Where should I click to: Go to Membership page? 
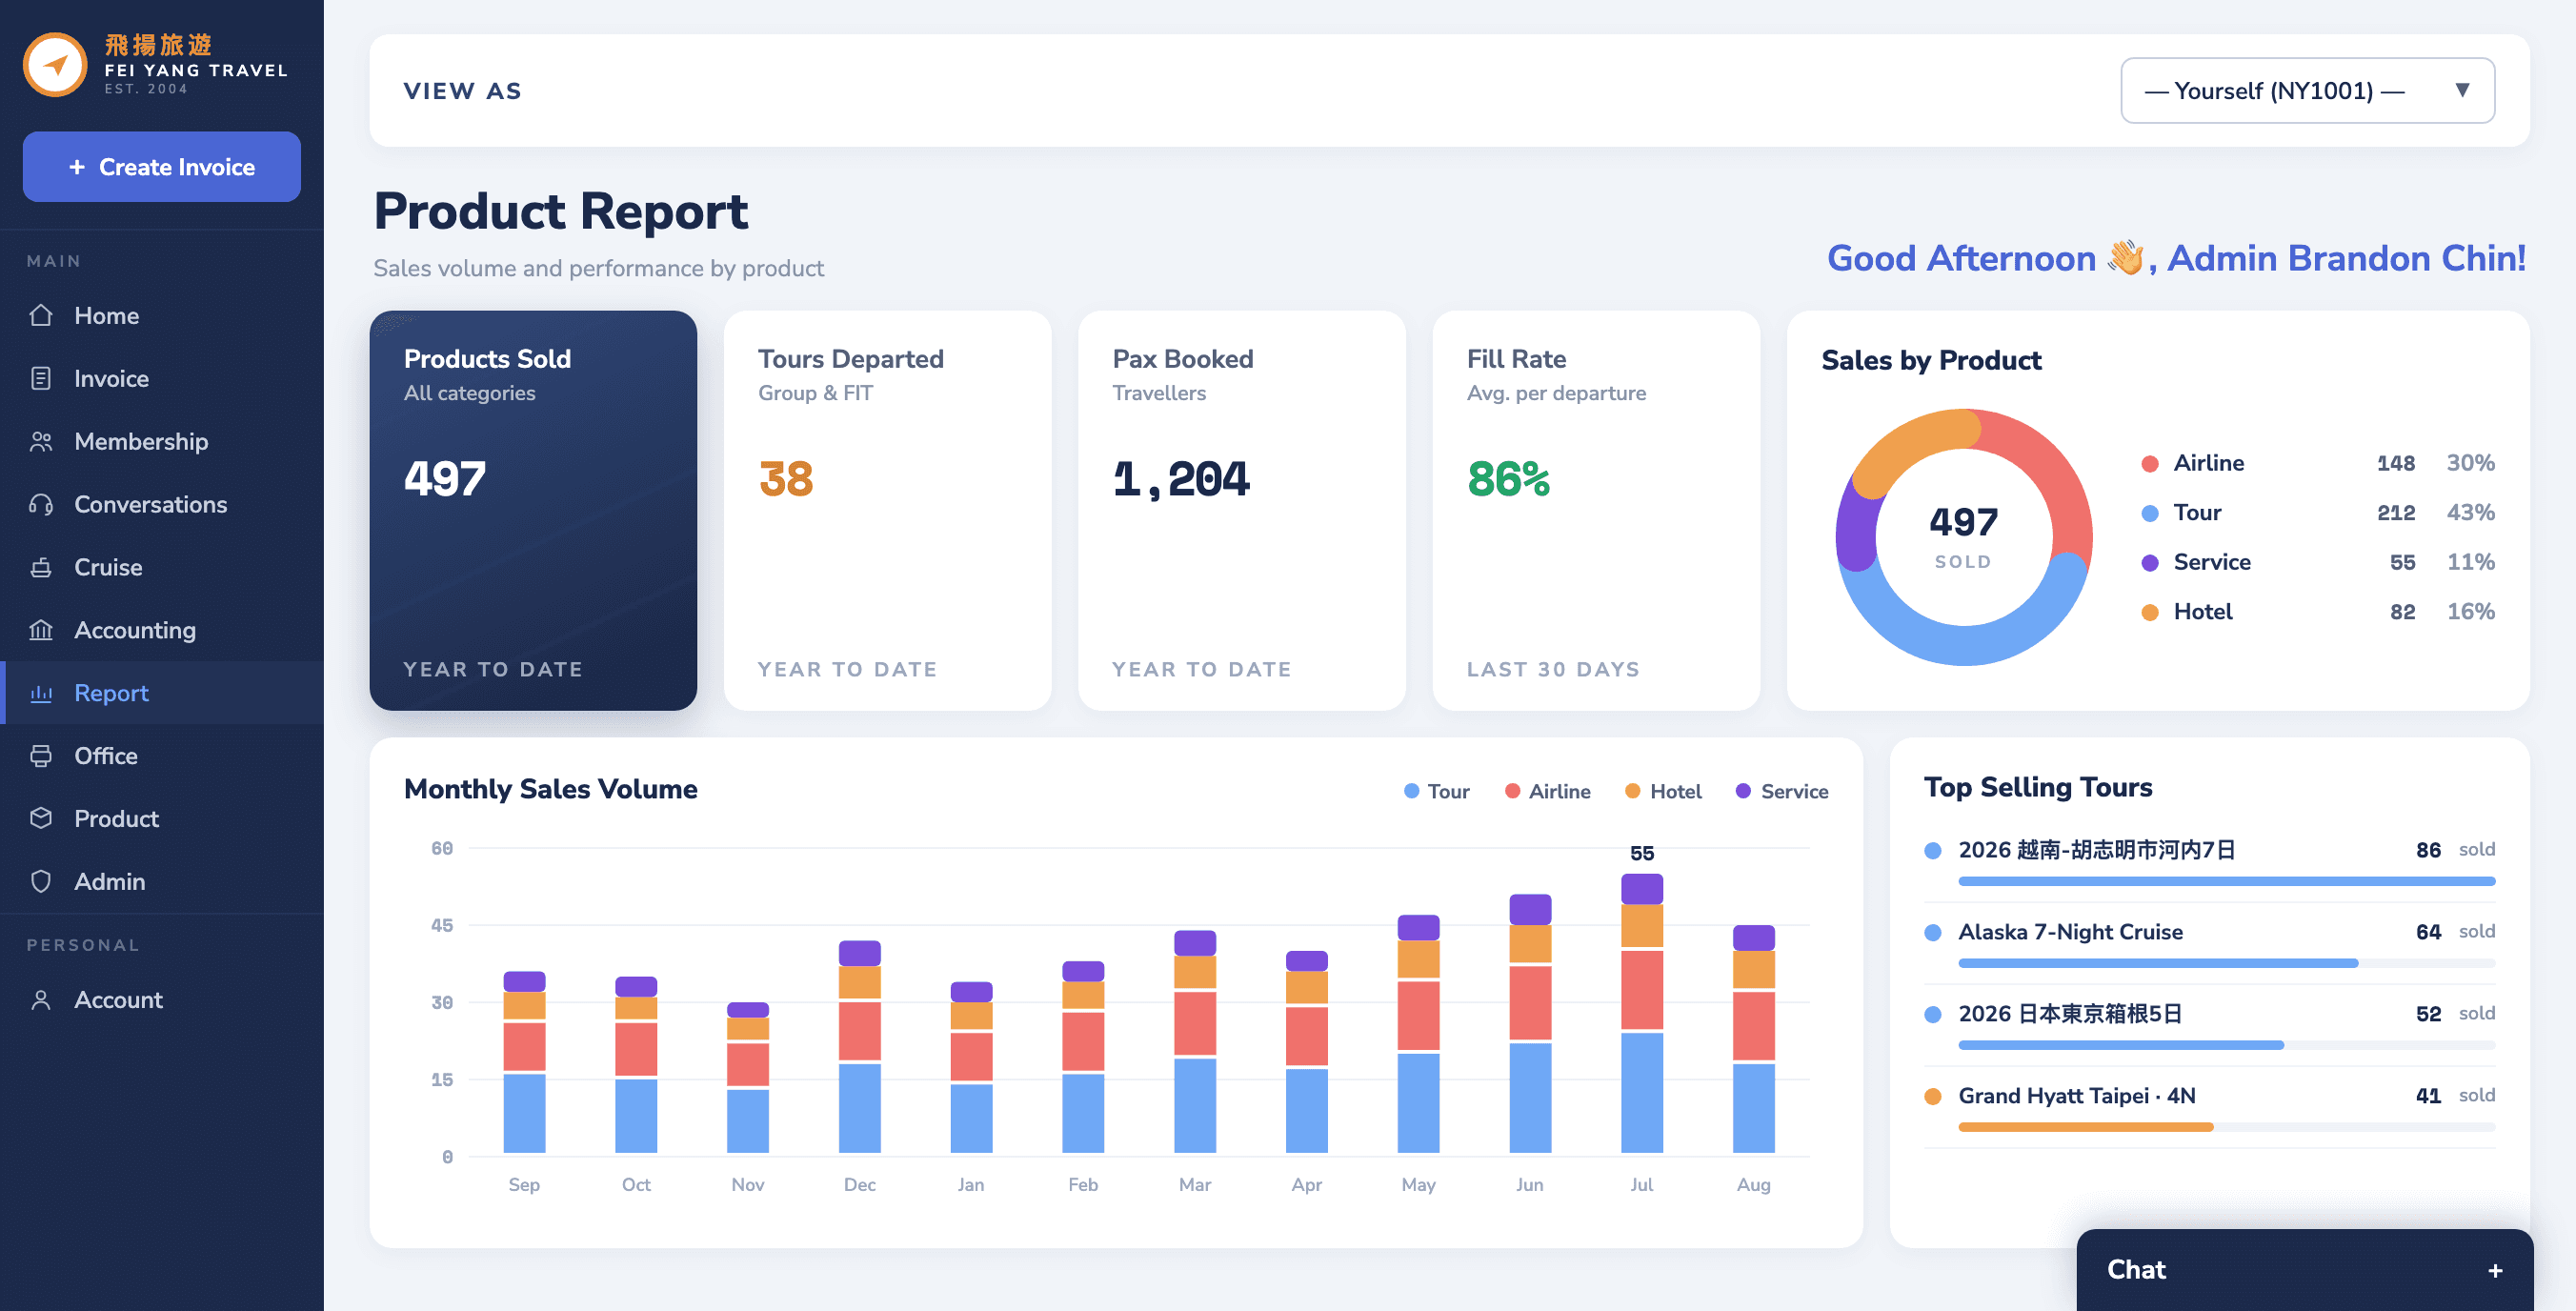point(162,441)
